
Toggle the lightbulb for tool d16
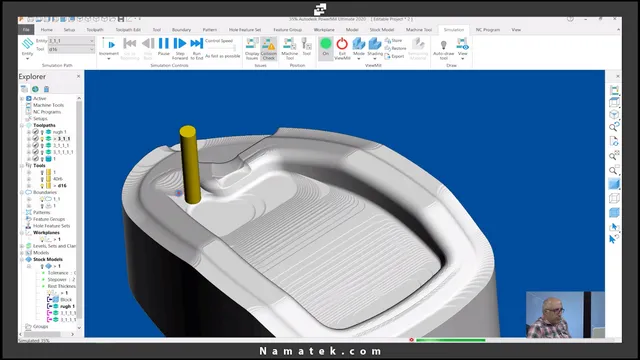[x=42, y=186]
